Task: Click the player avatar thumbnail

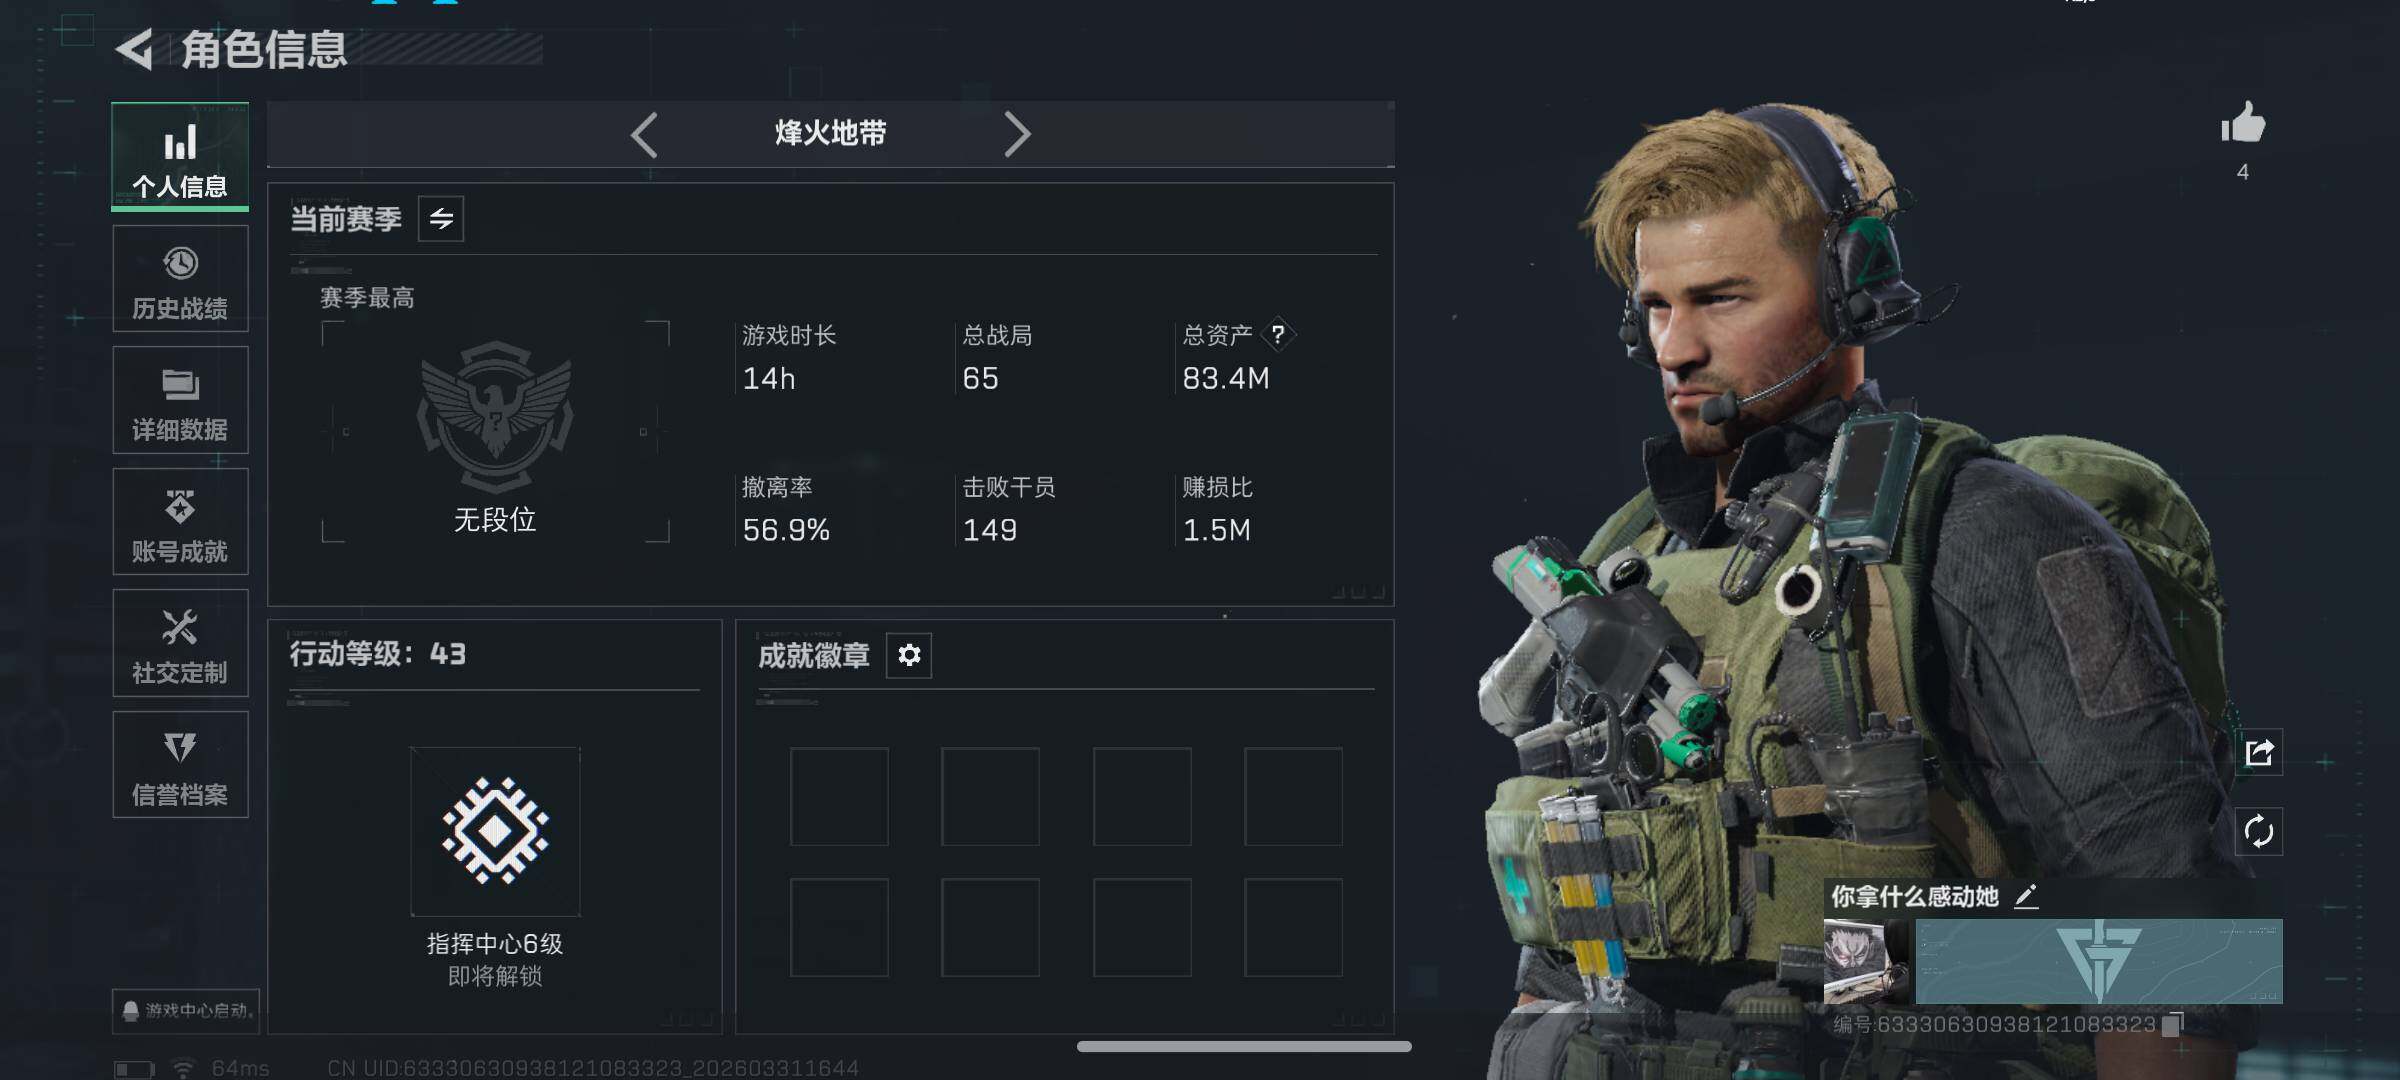Action: [1866, 961]
